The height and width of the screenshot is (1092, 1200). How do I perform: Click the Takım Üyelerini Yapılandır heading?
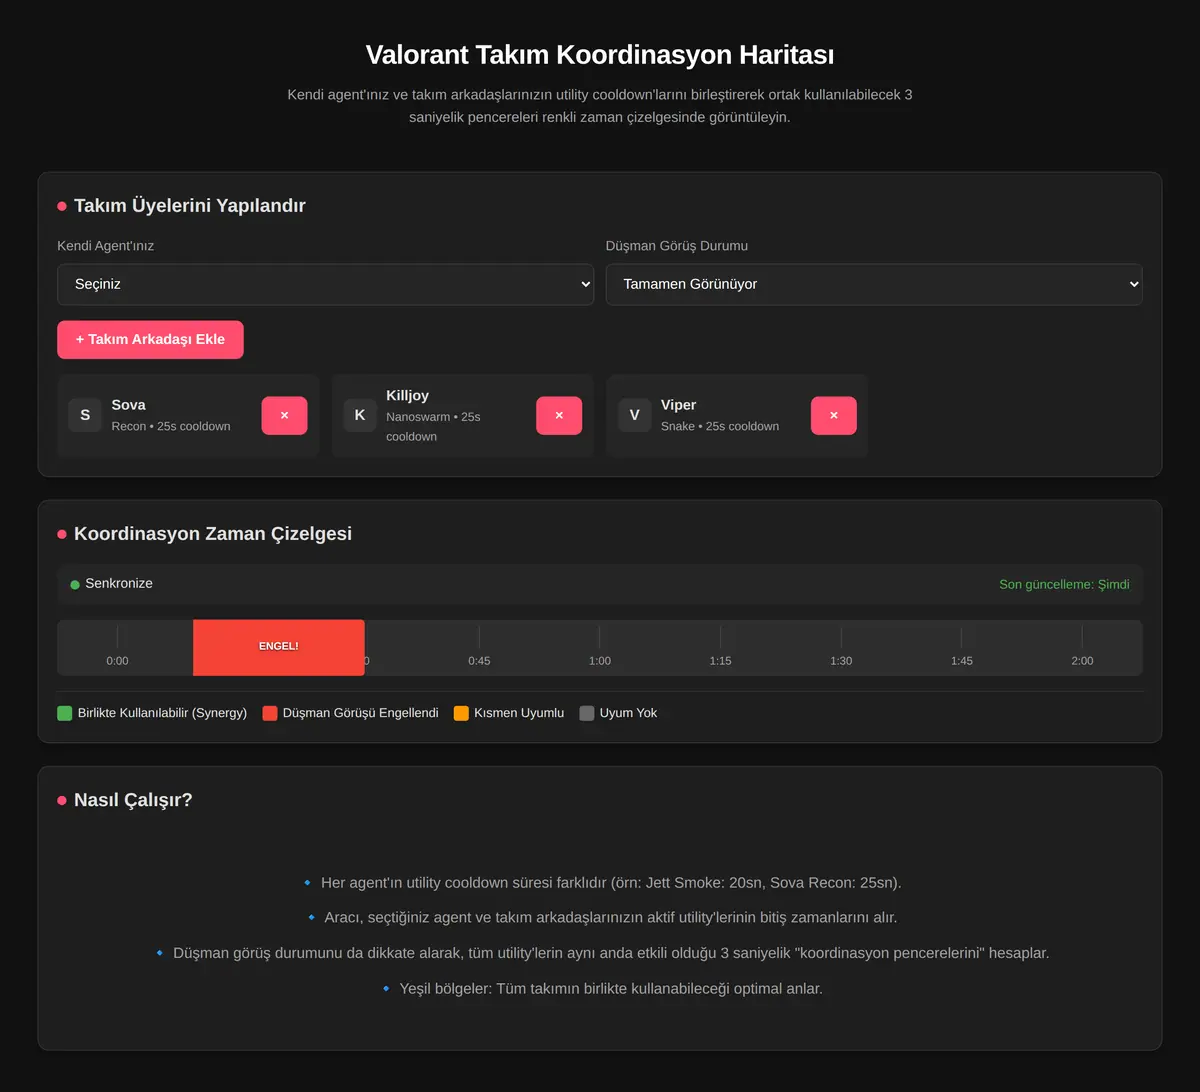tap(190, 206)
